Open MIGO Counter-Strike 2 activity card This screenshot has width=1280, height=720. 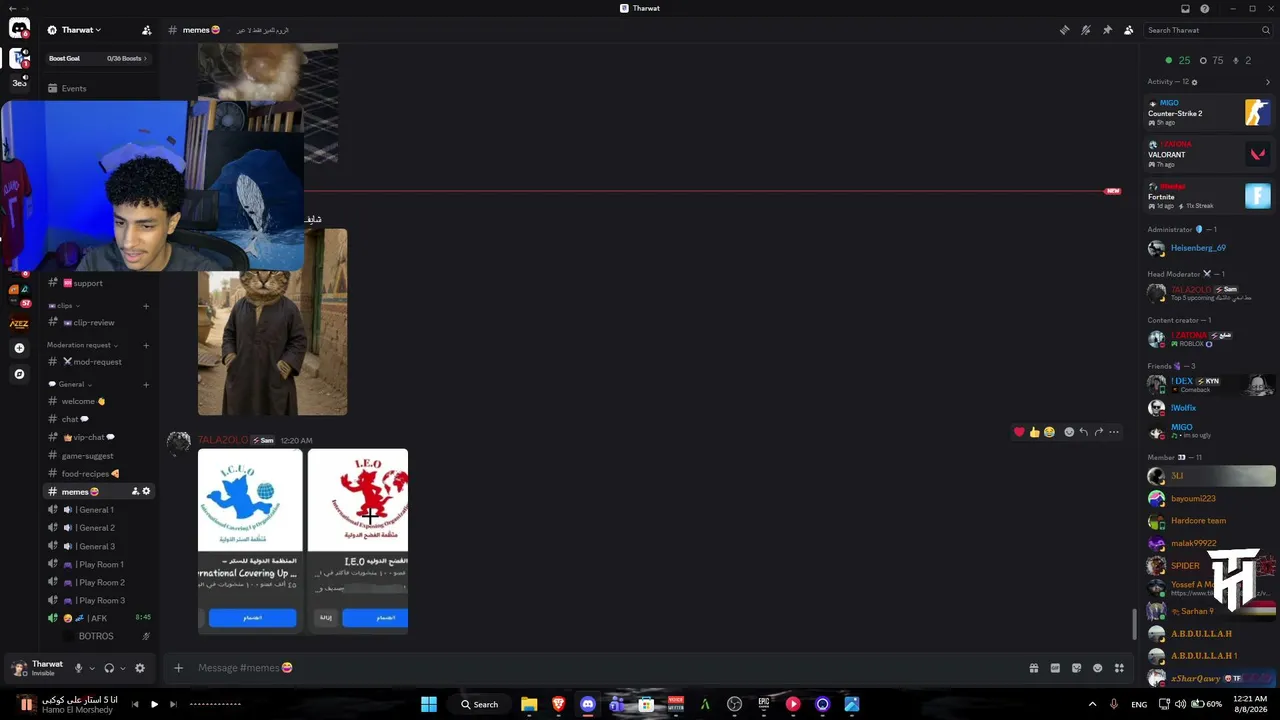coord(1209,112)
